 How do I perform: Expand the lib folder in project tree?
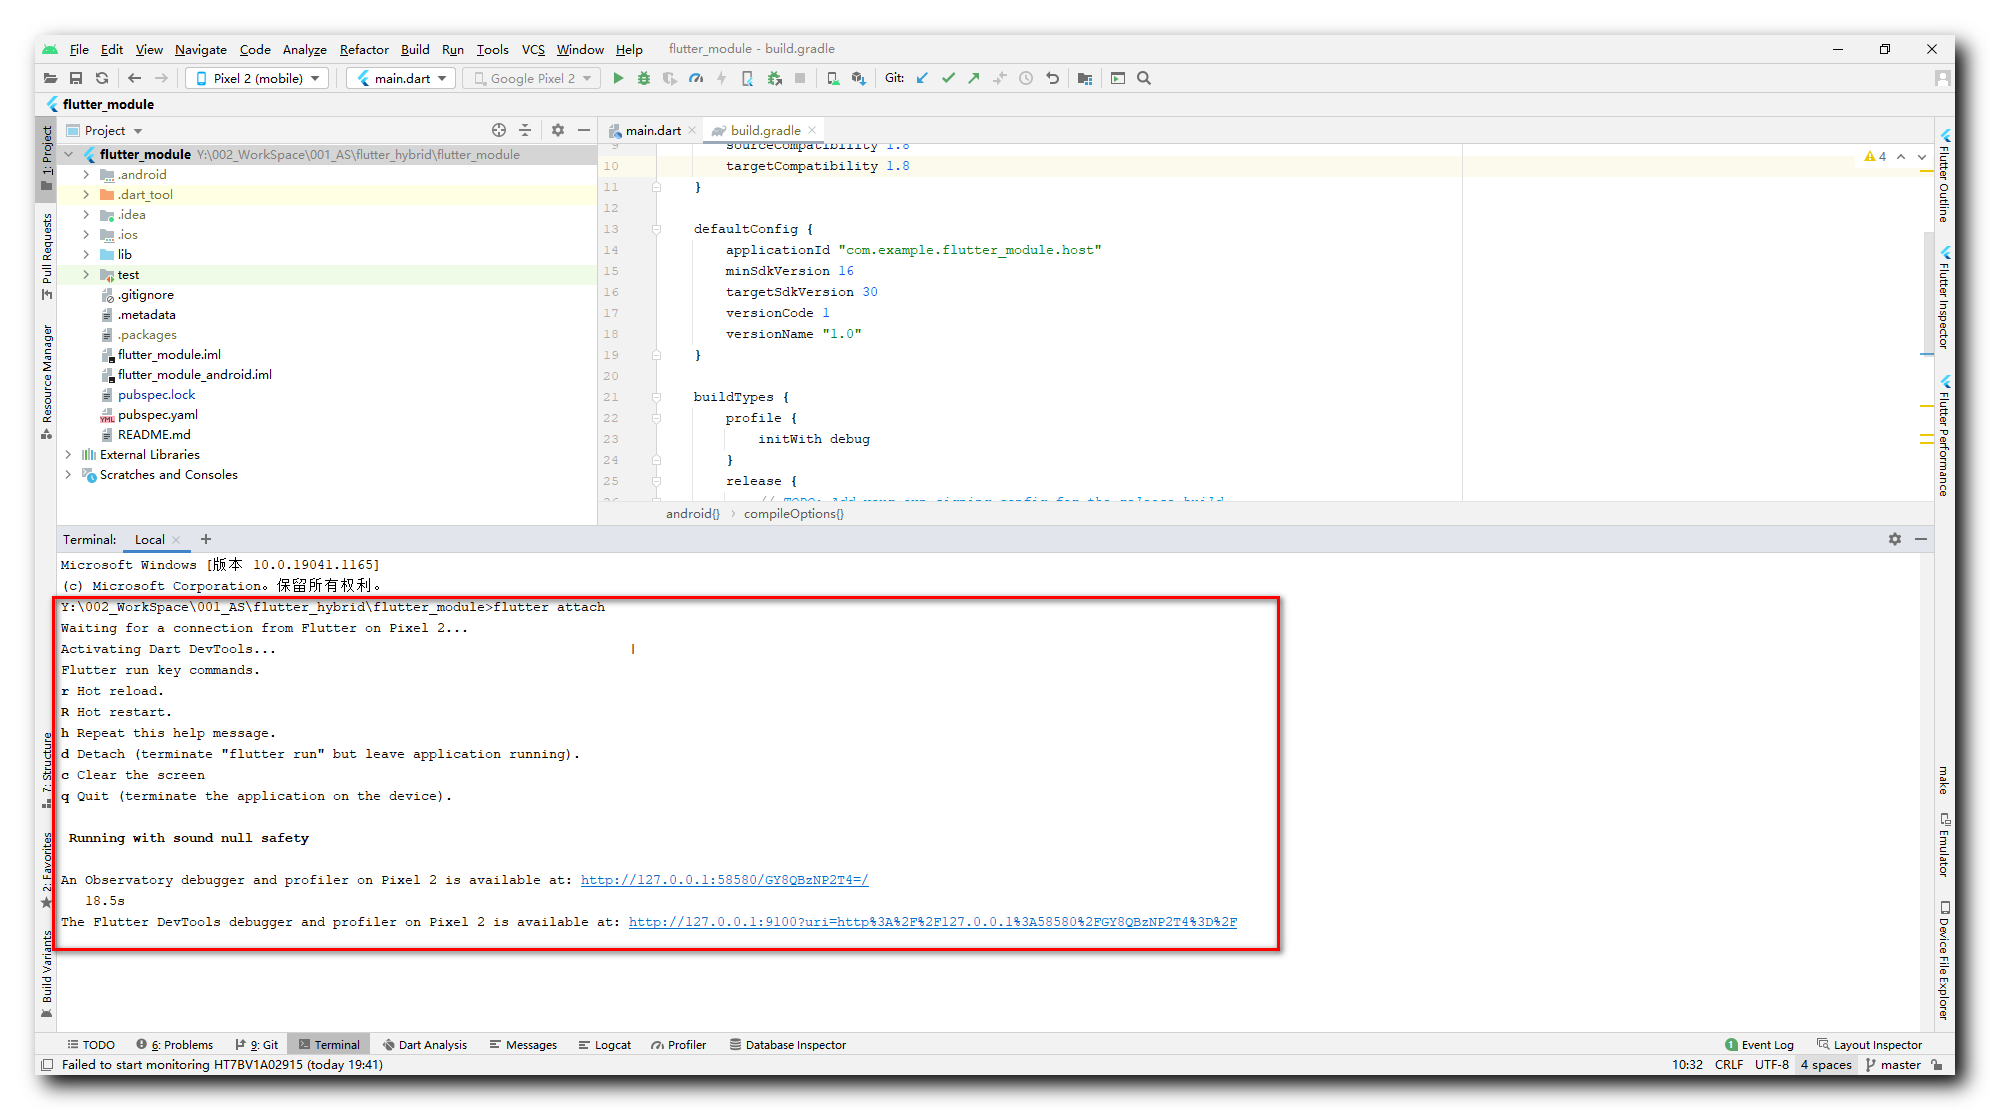point(86,254)
